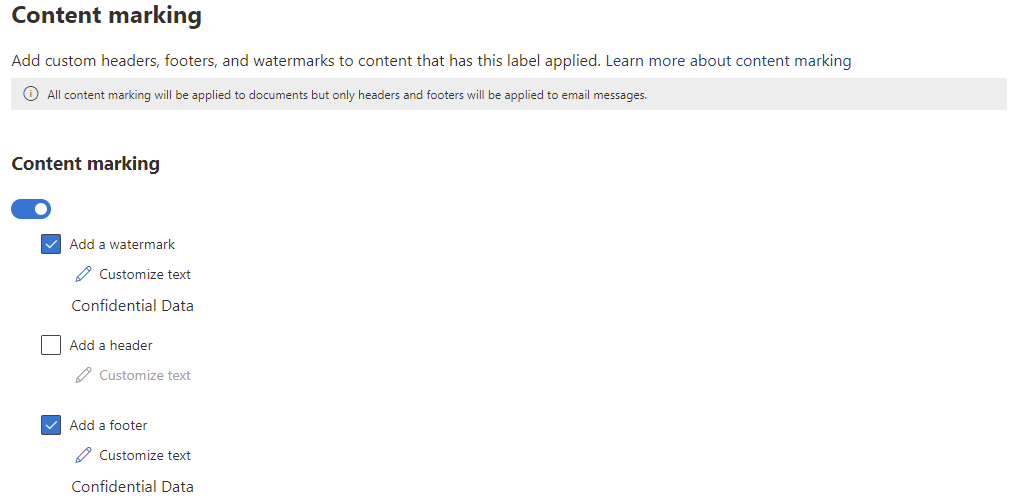Uncheck the Add a footer checkbox
Viewport: 1018px width, 502px height.
(x=51, y=425)
